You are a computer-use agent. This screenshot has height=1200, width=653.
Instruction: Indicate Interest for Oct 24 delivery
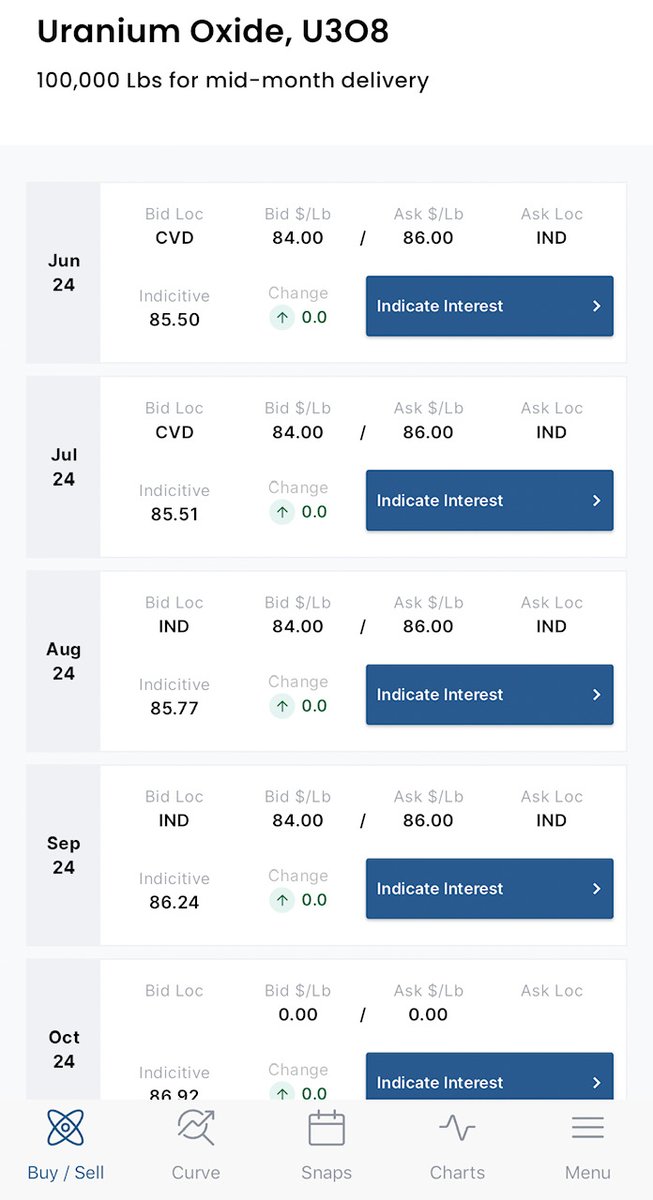(489, 1076)
